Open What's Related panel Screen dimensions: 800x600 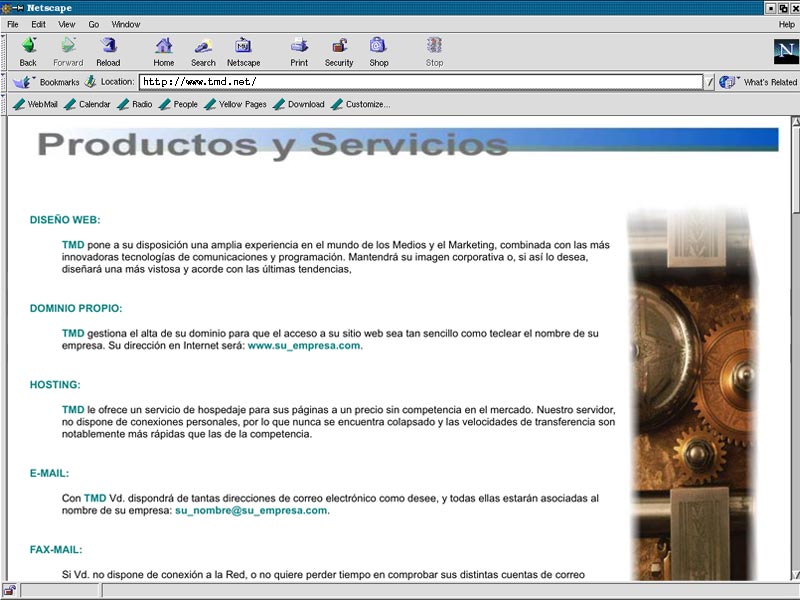tap(758, 82)
